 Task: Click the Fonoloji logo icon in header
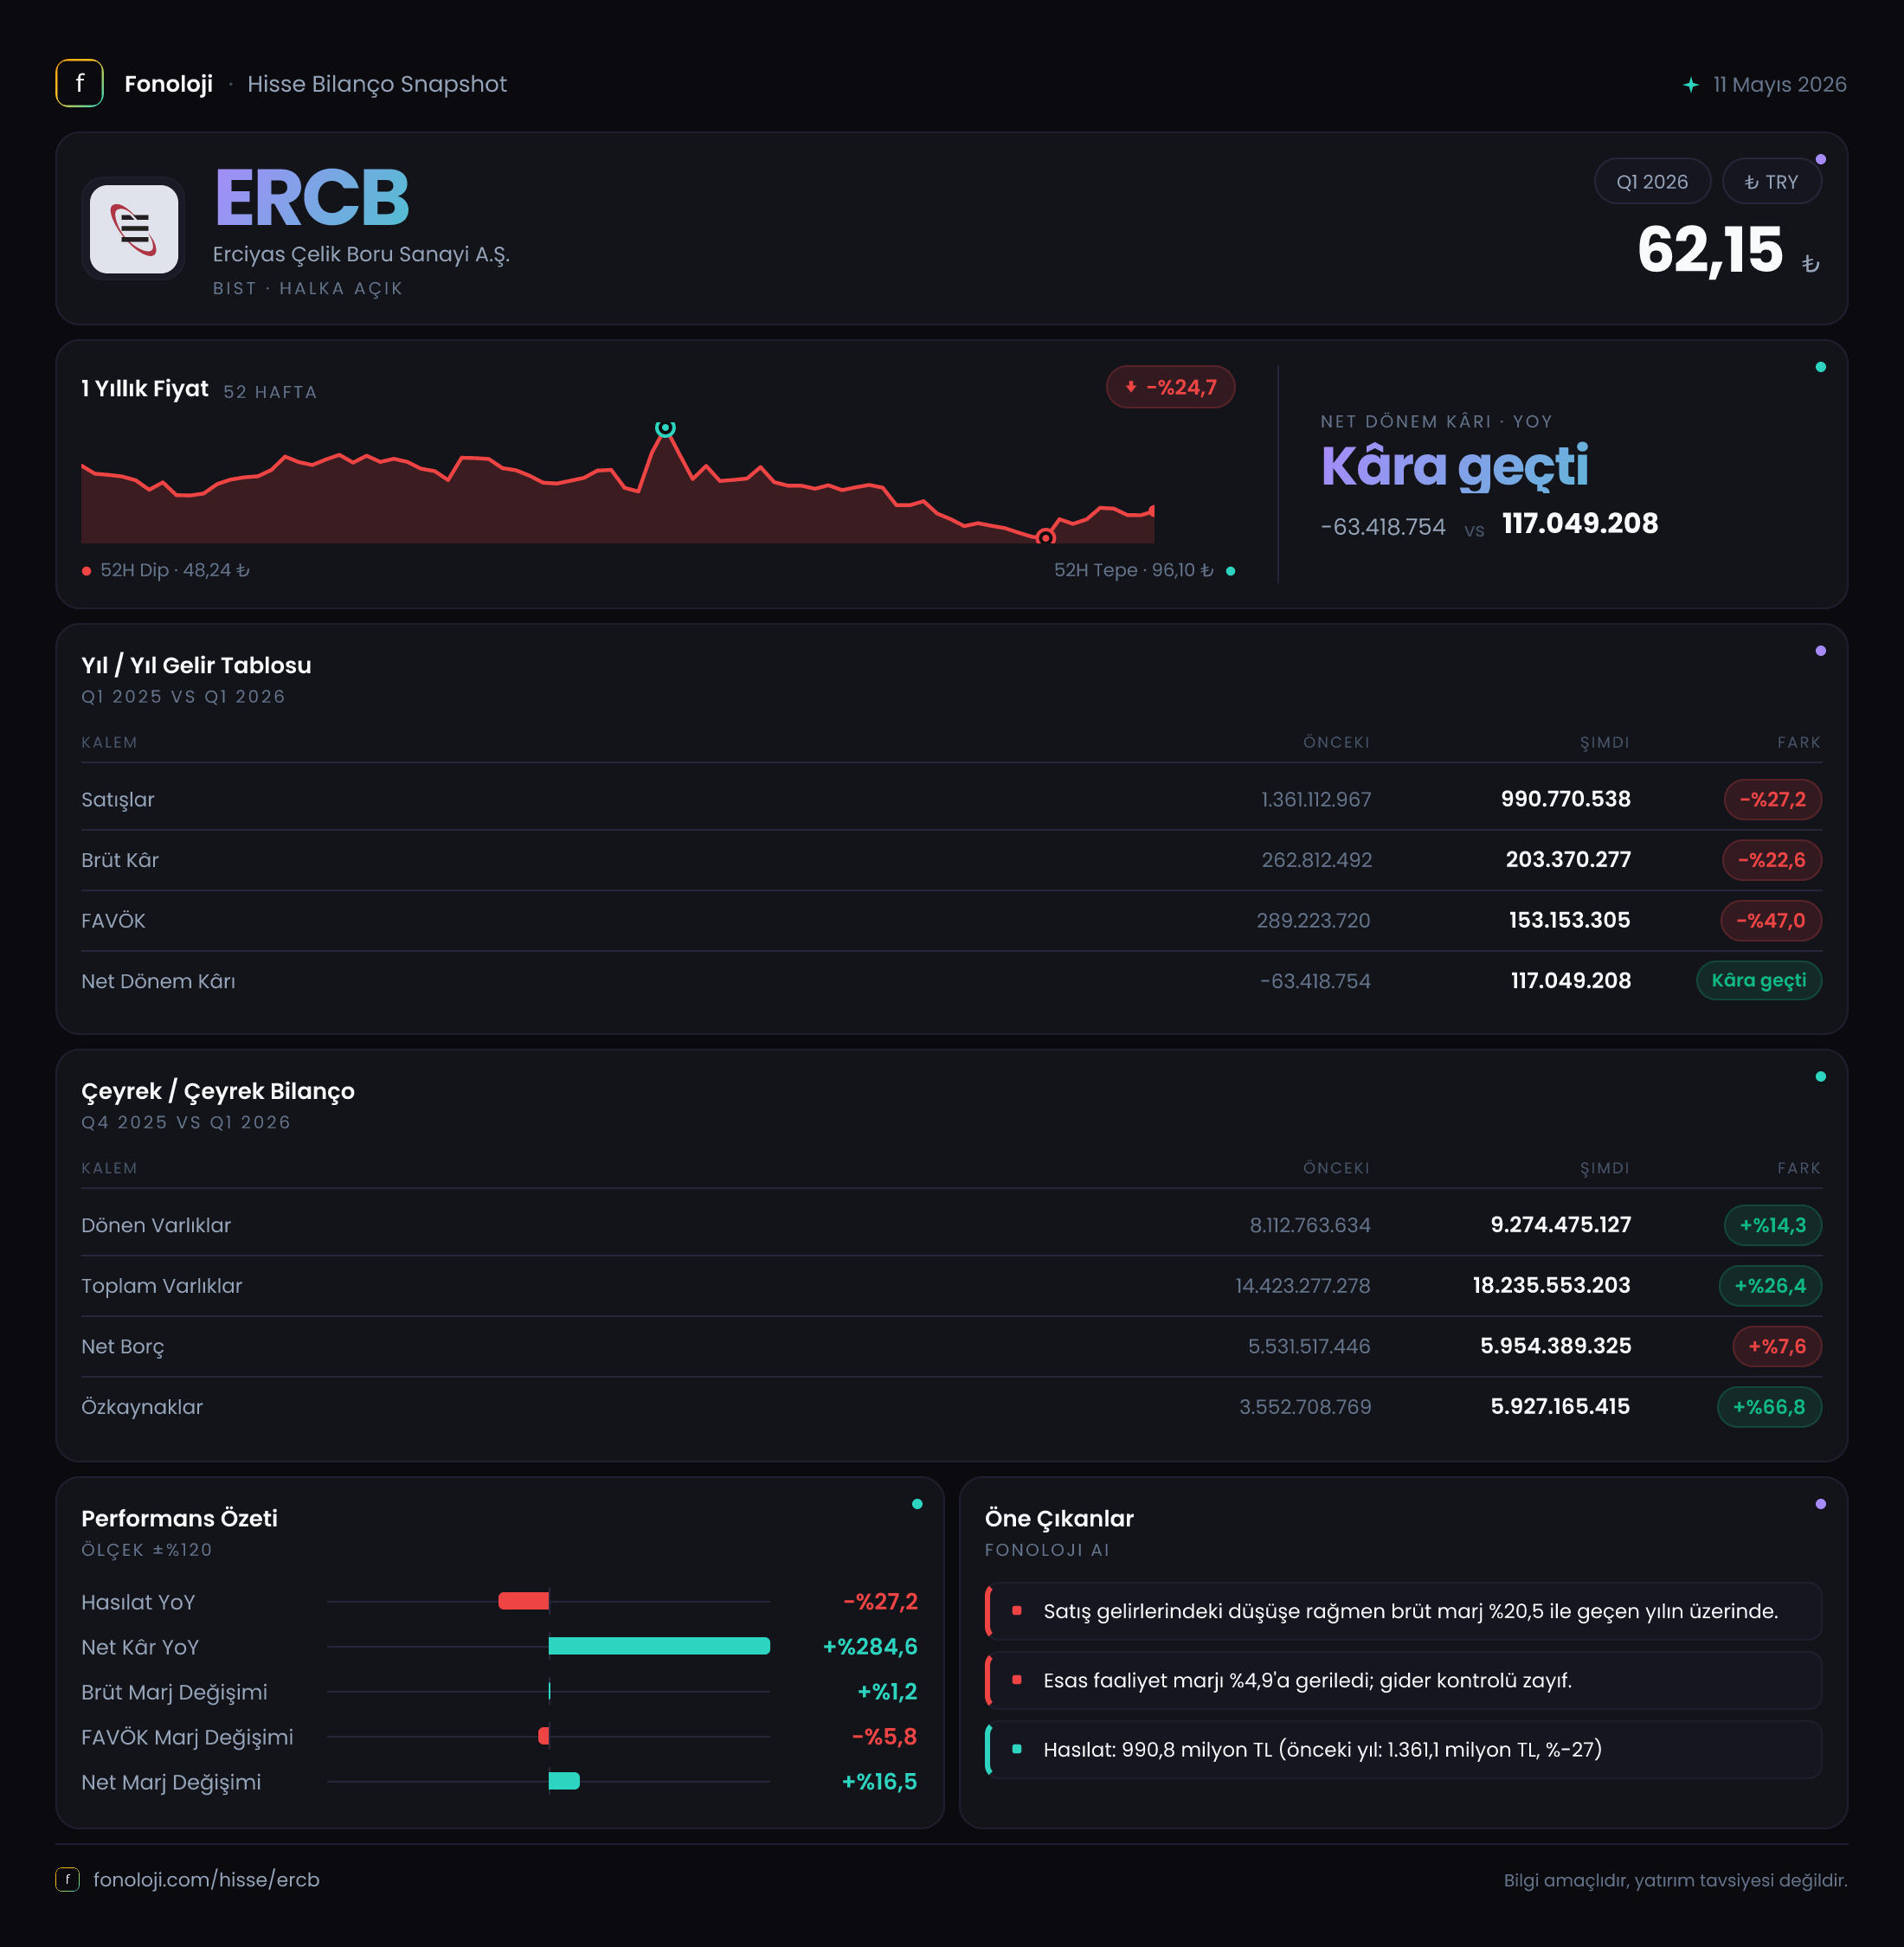pyautogui.click(x=79, y=83)
